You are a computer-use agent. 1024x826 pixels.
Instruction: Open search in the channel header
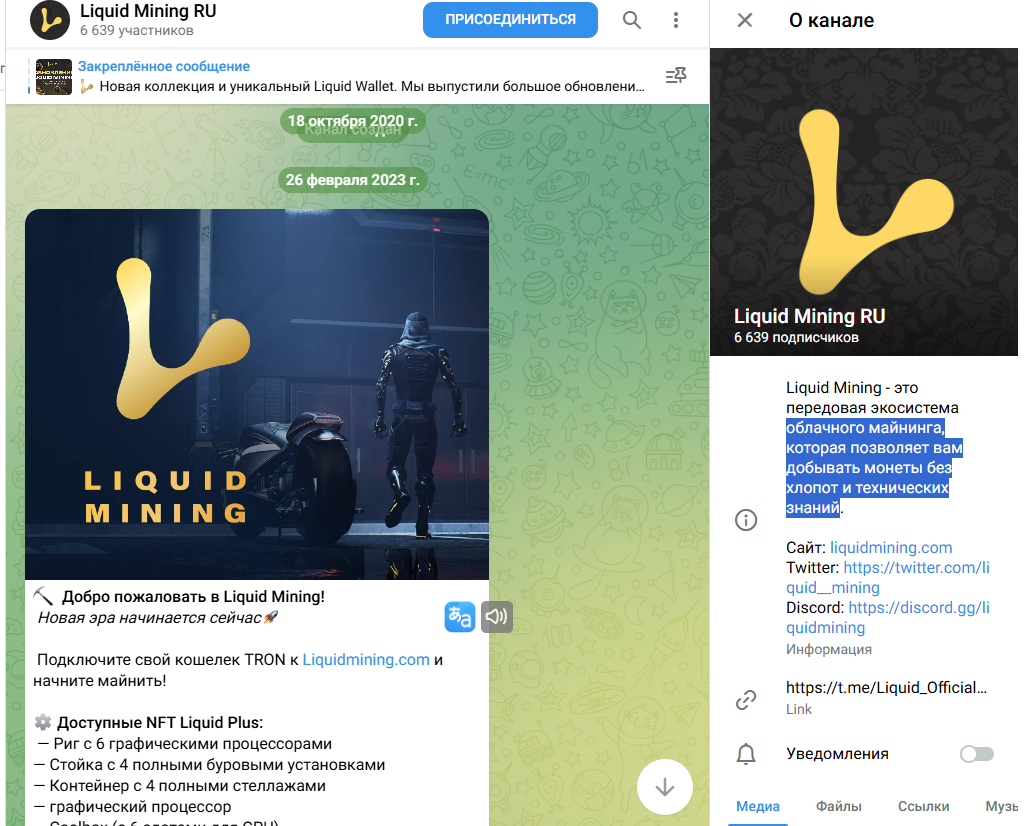click(x=632, y=20)
